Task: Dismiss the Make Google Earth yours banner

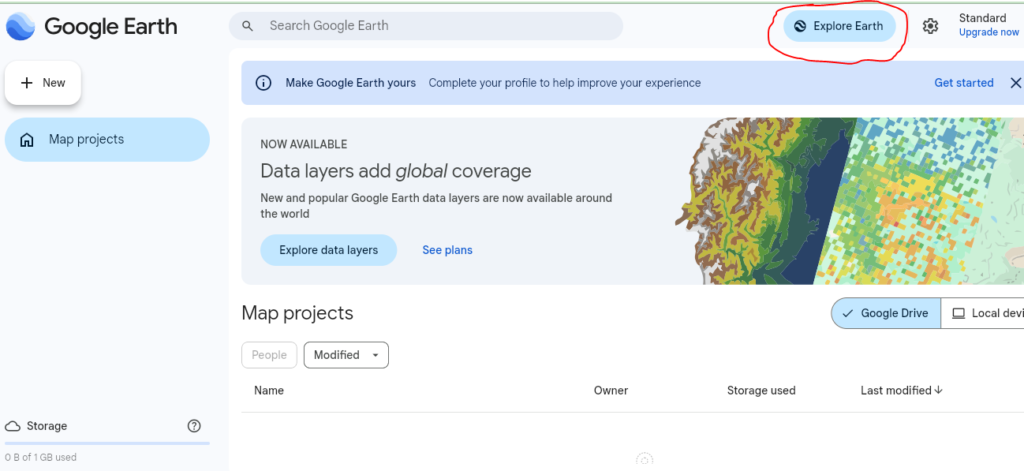Action: point(1016,83)
